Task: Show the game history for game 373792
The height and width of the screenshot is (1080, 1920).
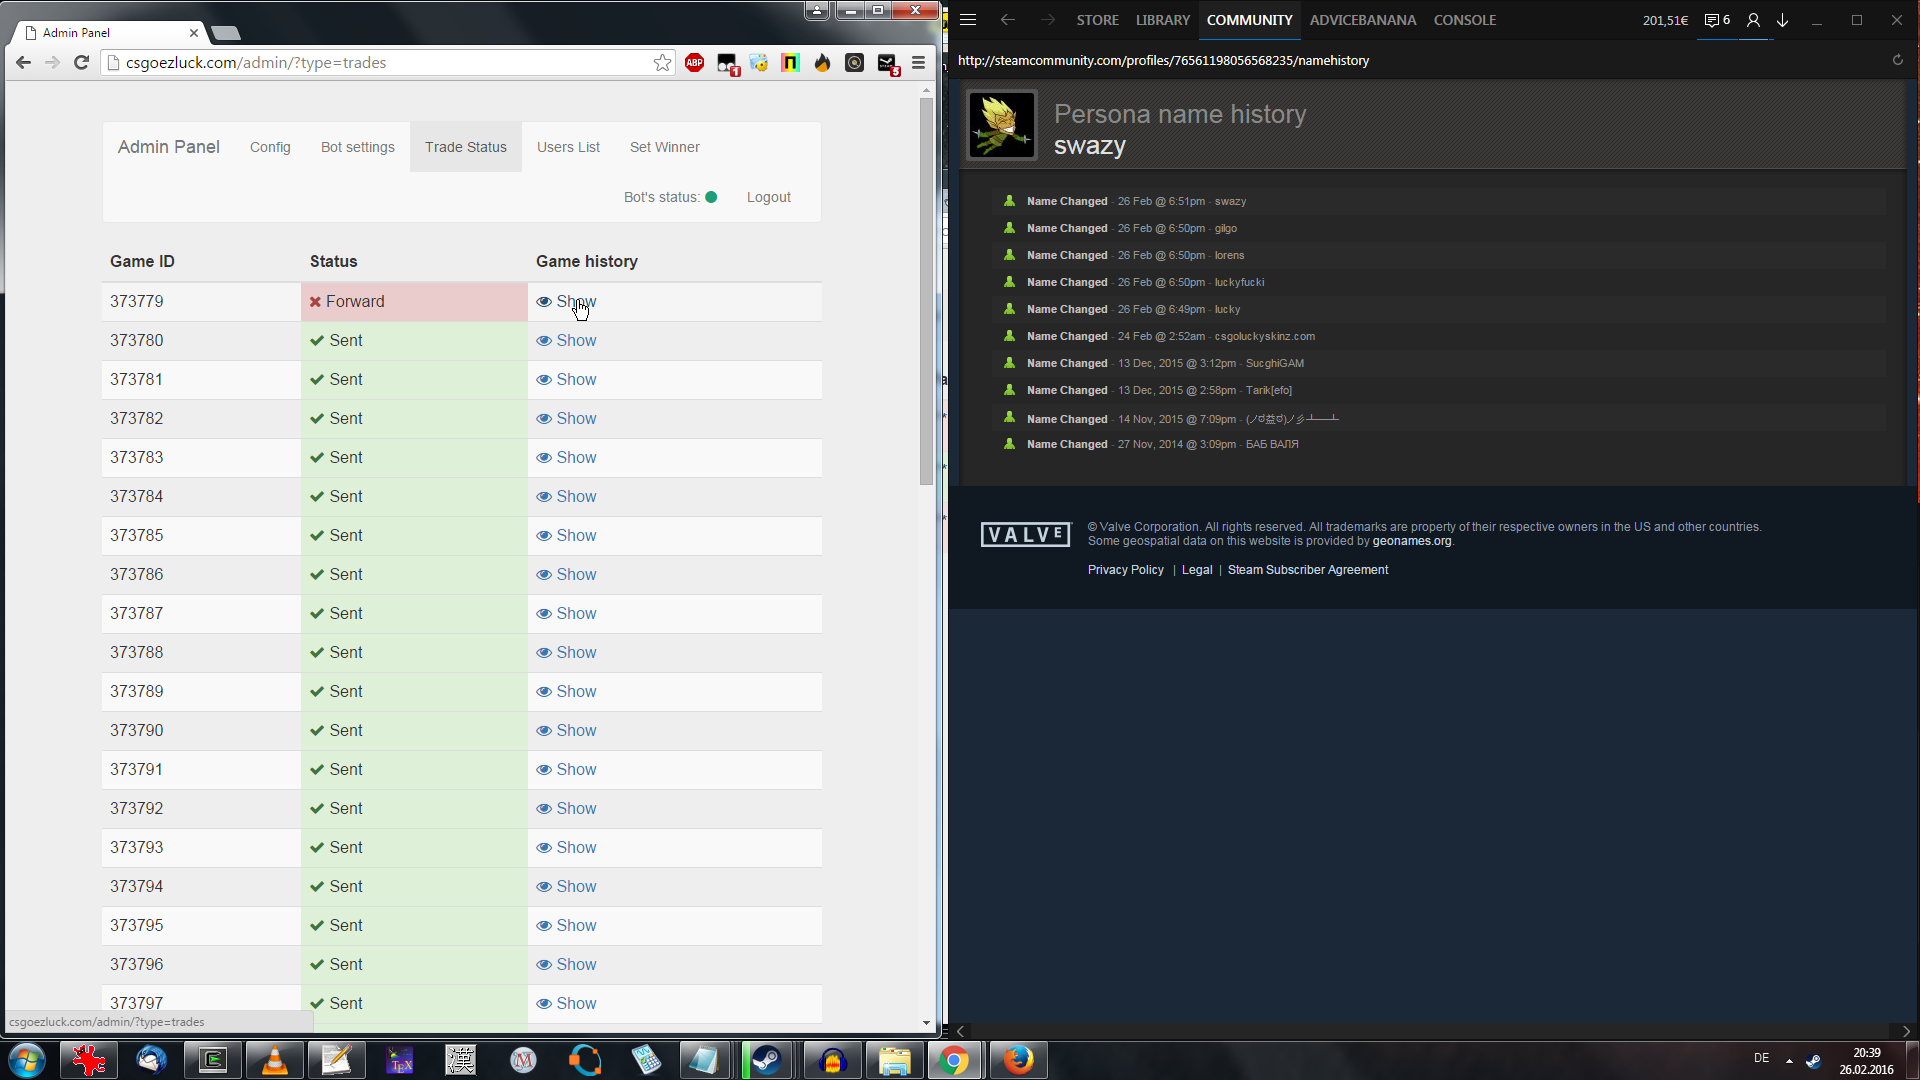Action: tap(576, 809)
